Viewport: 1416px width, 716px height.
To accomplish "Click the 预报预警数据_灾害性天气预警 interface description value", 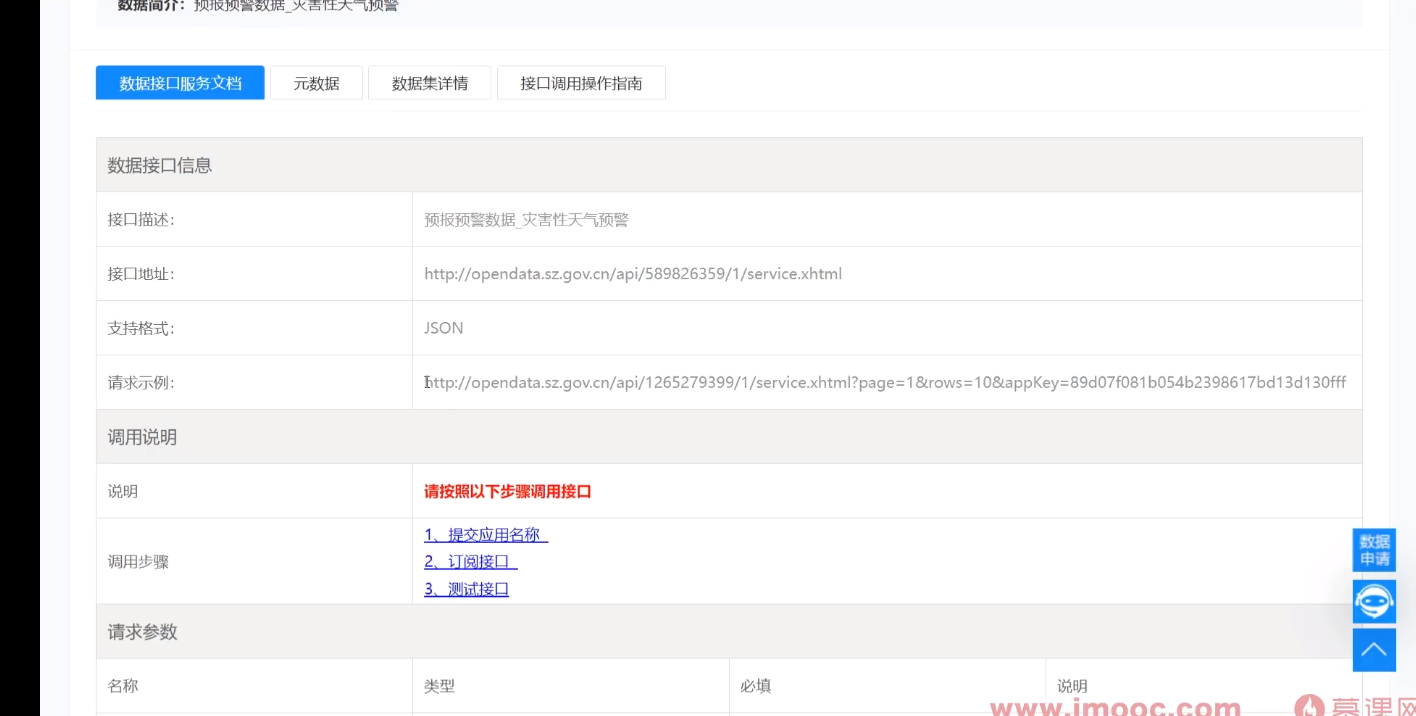I will (526, 220).
